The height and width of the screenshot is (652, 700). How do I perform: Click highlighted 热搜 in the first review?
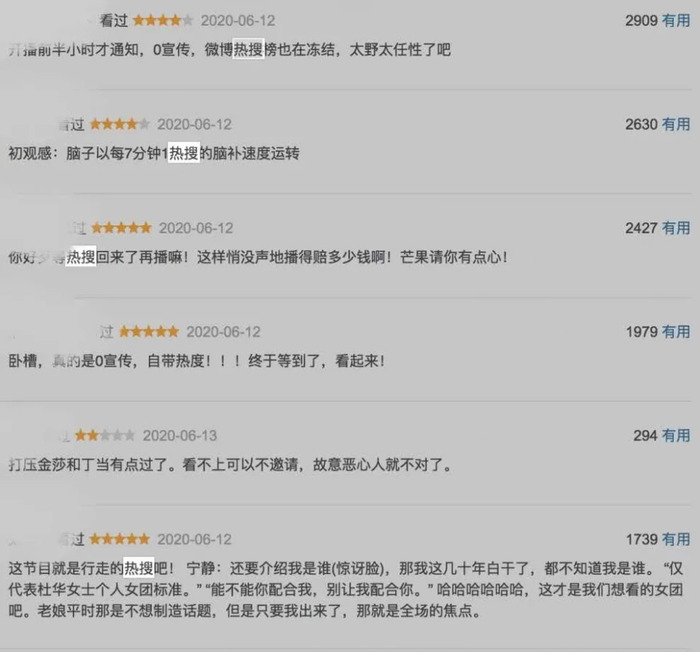(x=249, y=50)
